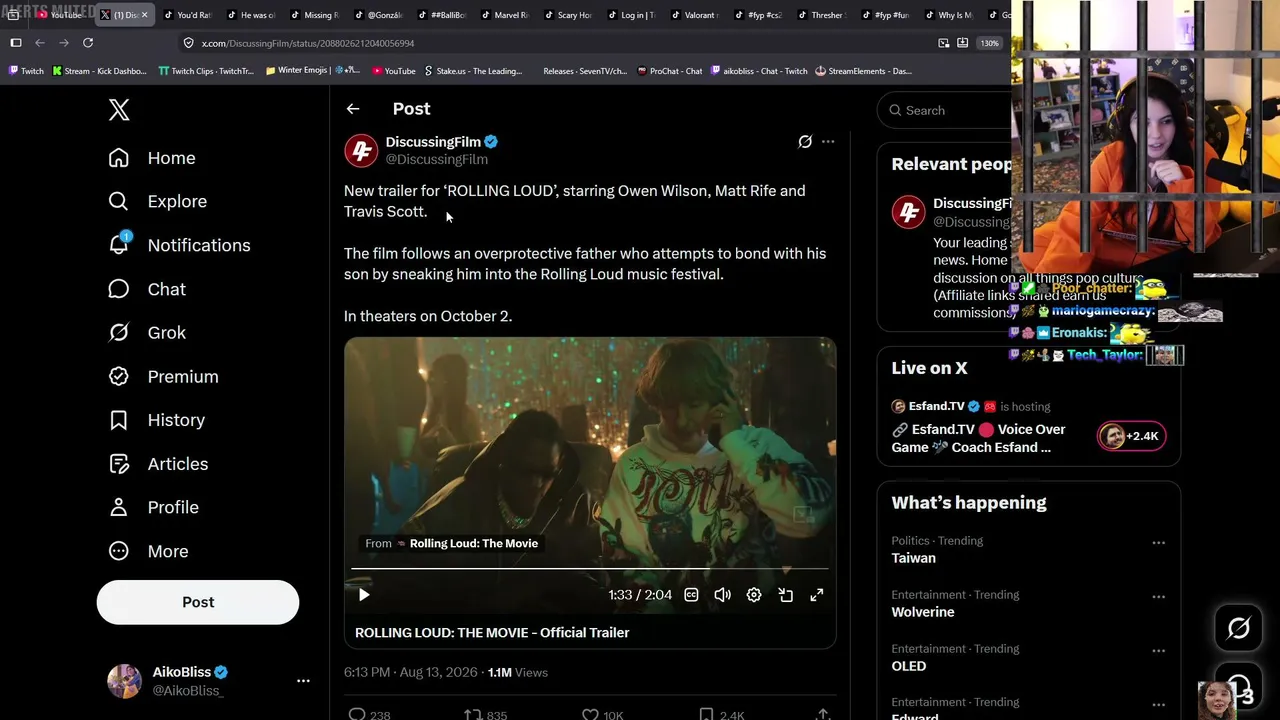Click the AikoBliss profile avatar in the sidebar
1280x720 pixels.
[124, 681]
